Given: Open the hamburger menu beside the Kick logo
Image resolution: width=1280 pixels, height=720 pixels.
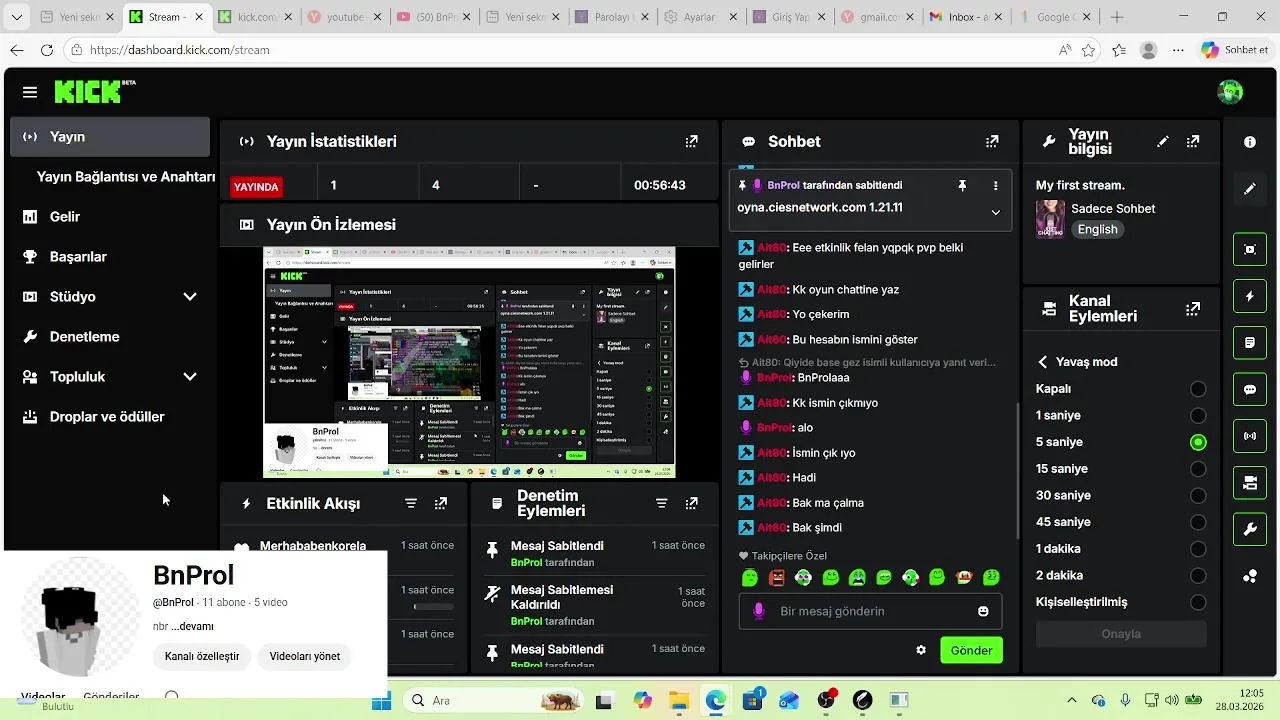Looking at the screenshot, I should [x=30, y=92].
